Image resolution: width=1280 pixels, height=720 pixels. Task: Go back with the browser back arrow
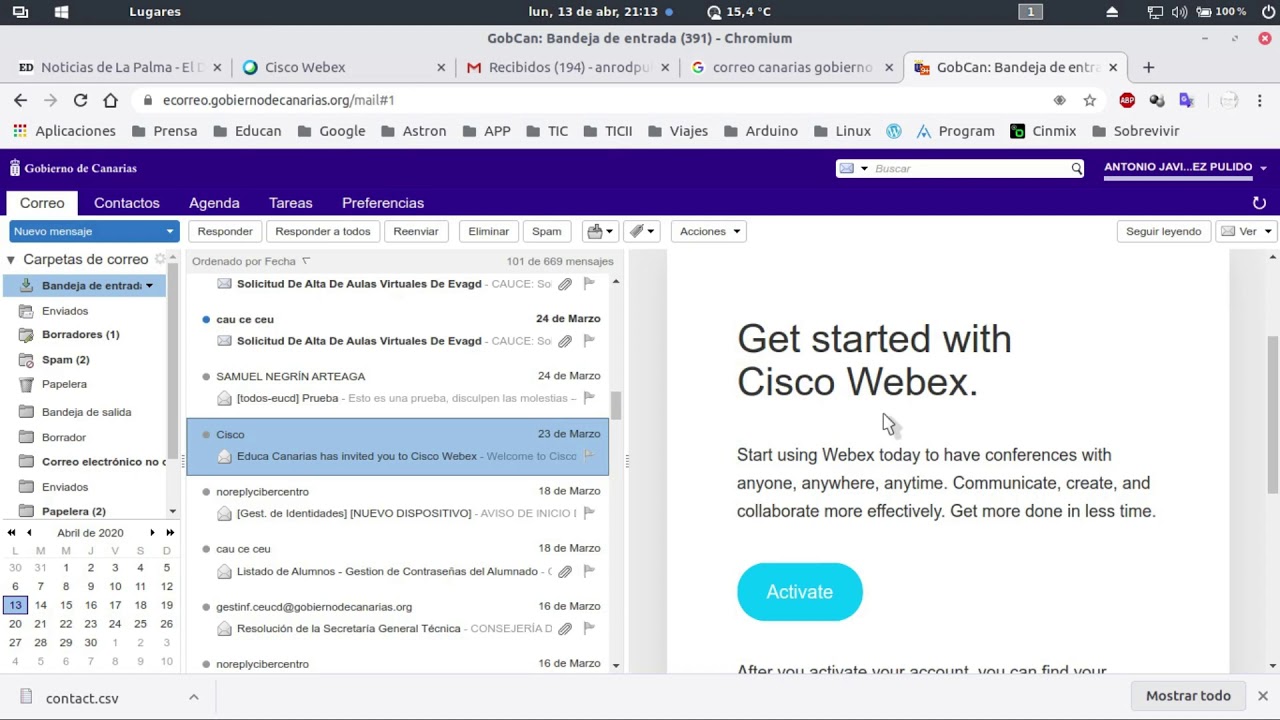[x=20, y=100]
